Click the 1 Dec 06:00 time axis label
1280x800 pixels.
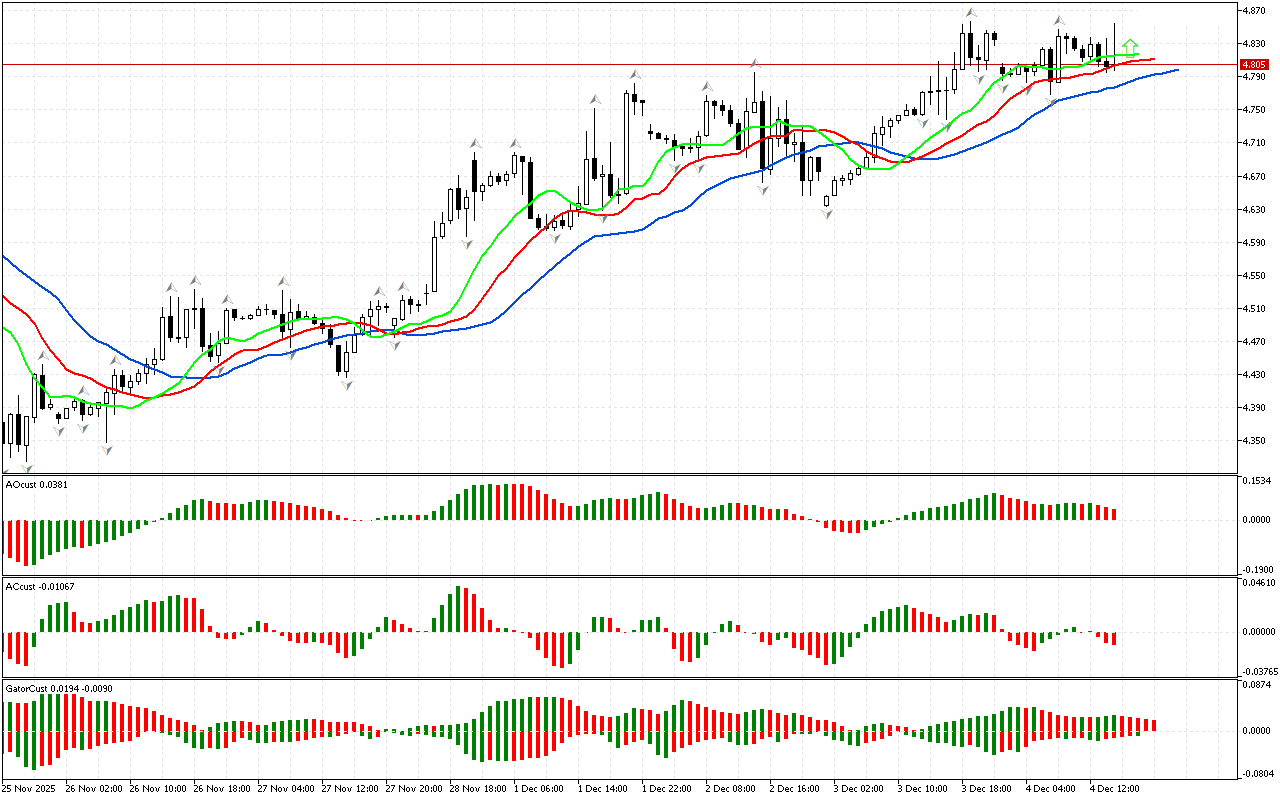(x=540, y=788)
